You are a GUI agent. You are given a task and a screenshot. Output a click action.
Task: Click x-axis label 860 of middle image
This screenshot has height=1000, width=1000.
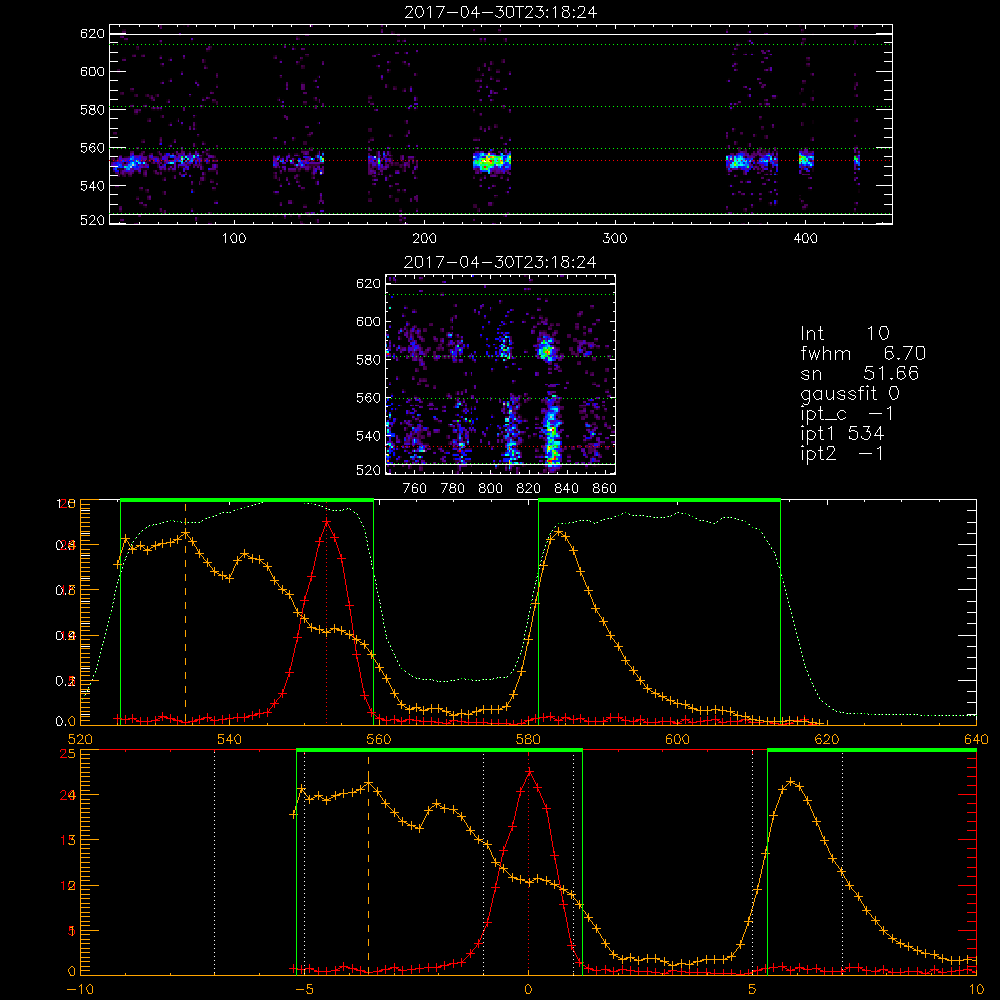point(604,489)
